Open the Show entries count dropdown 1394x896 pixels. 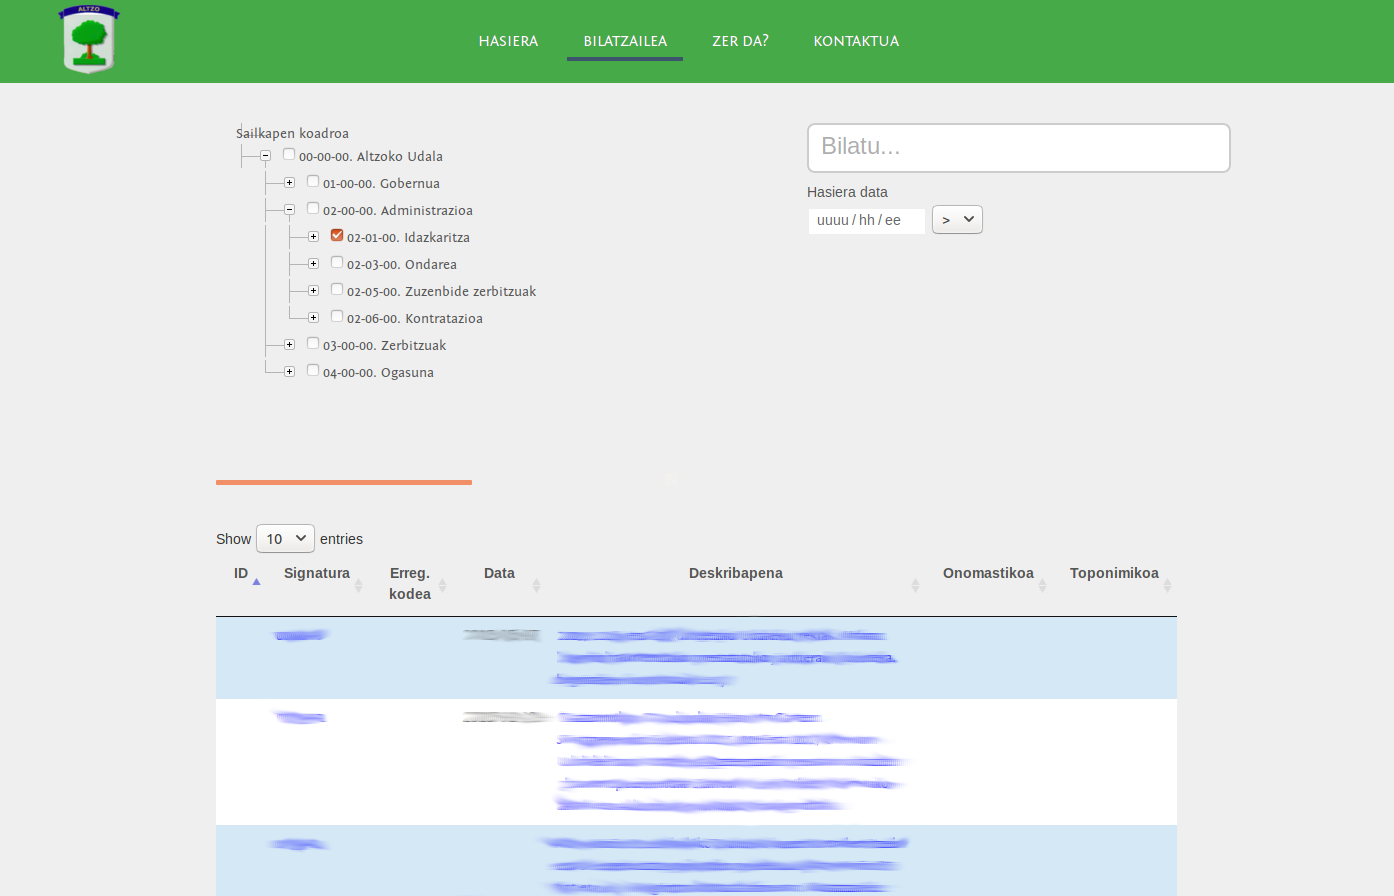pyautogui.click(x=285, y=539)
